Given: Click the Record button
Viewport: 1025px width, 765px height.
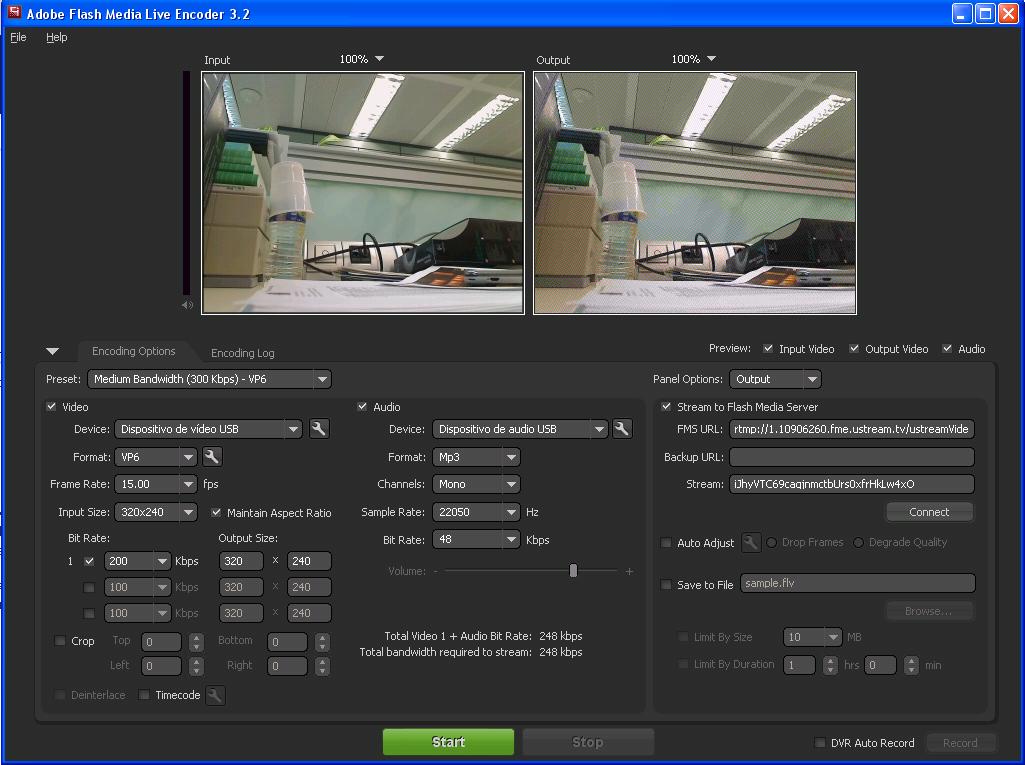Looking at the screenshot, I should coord(960,743).
